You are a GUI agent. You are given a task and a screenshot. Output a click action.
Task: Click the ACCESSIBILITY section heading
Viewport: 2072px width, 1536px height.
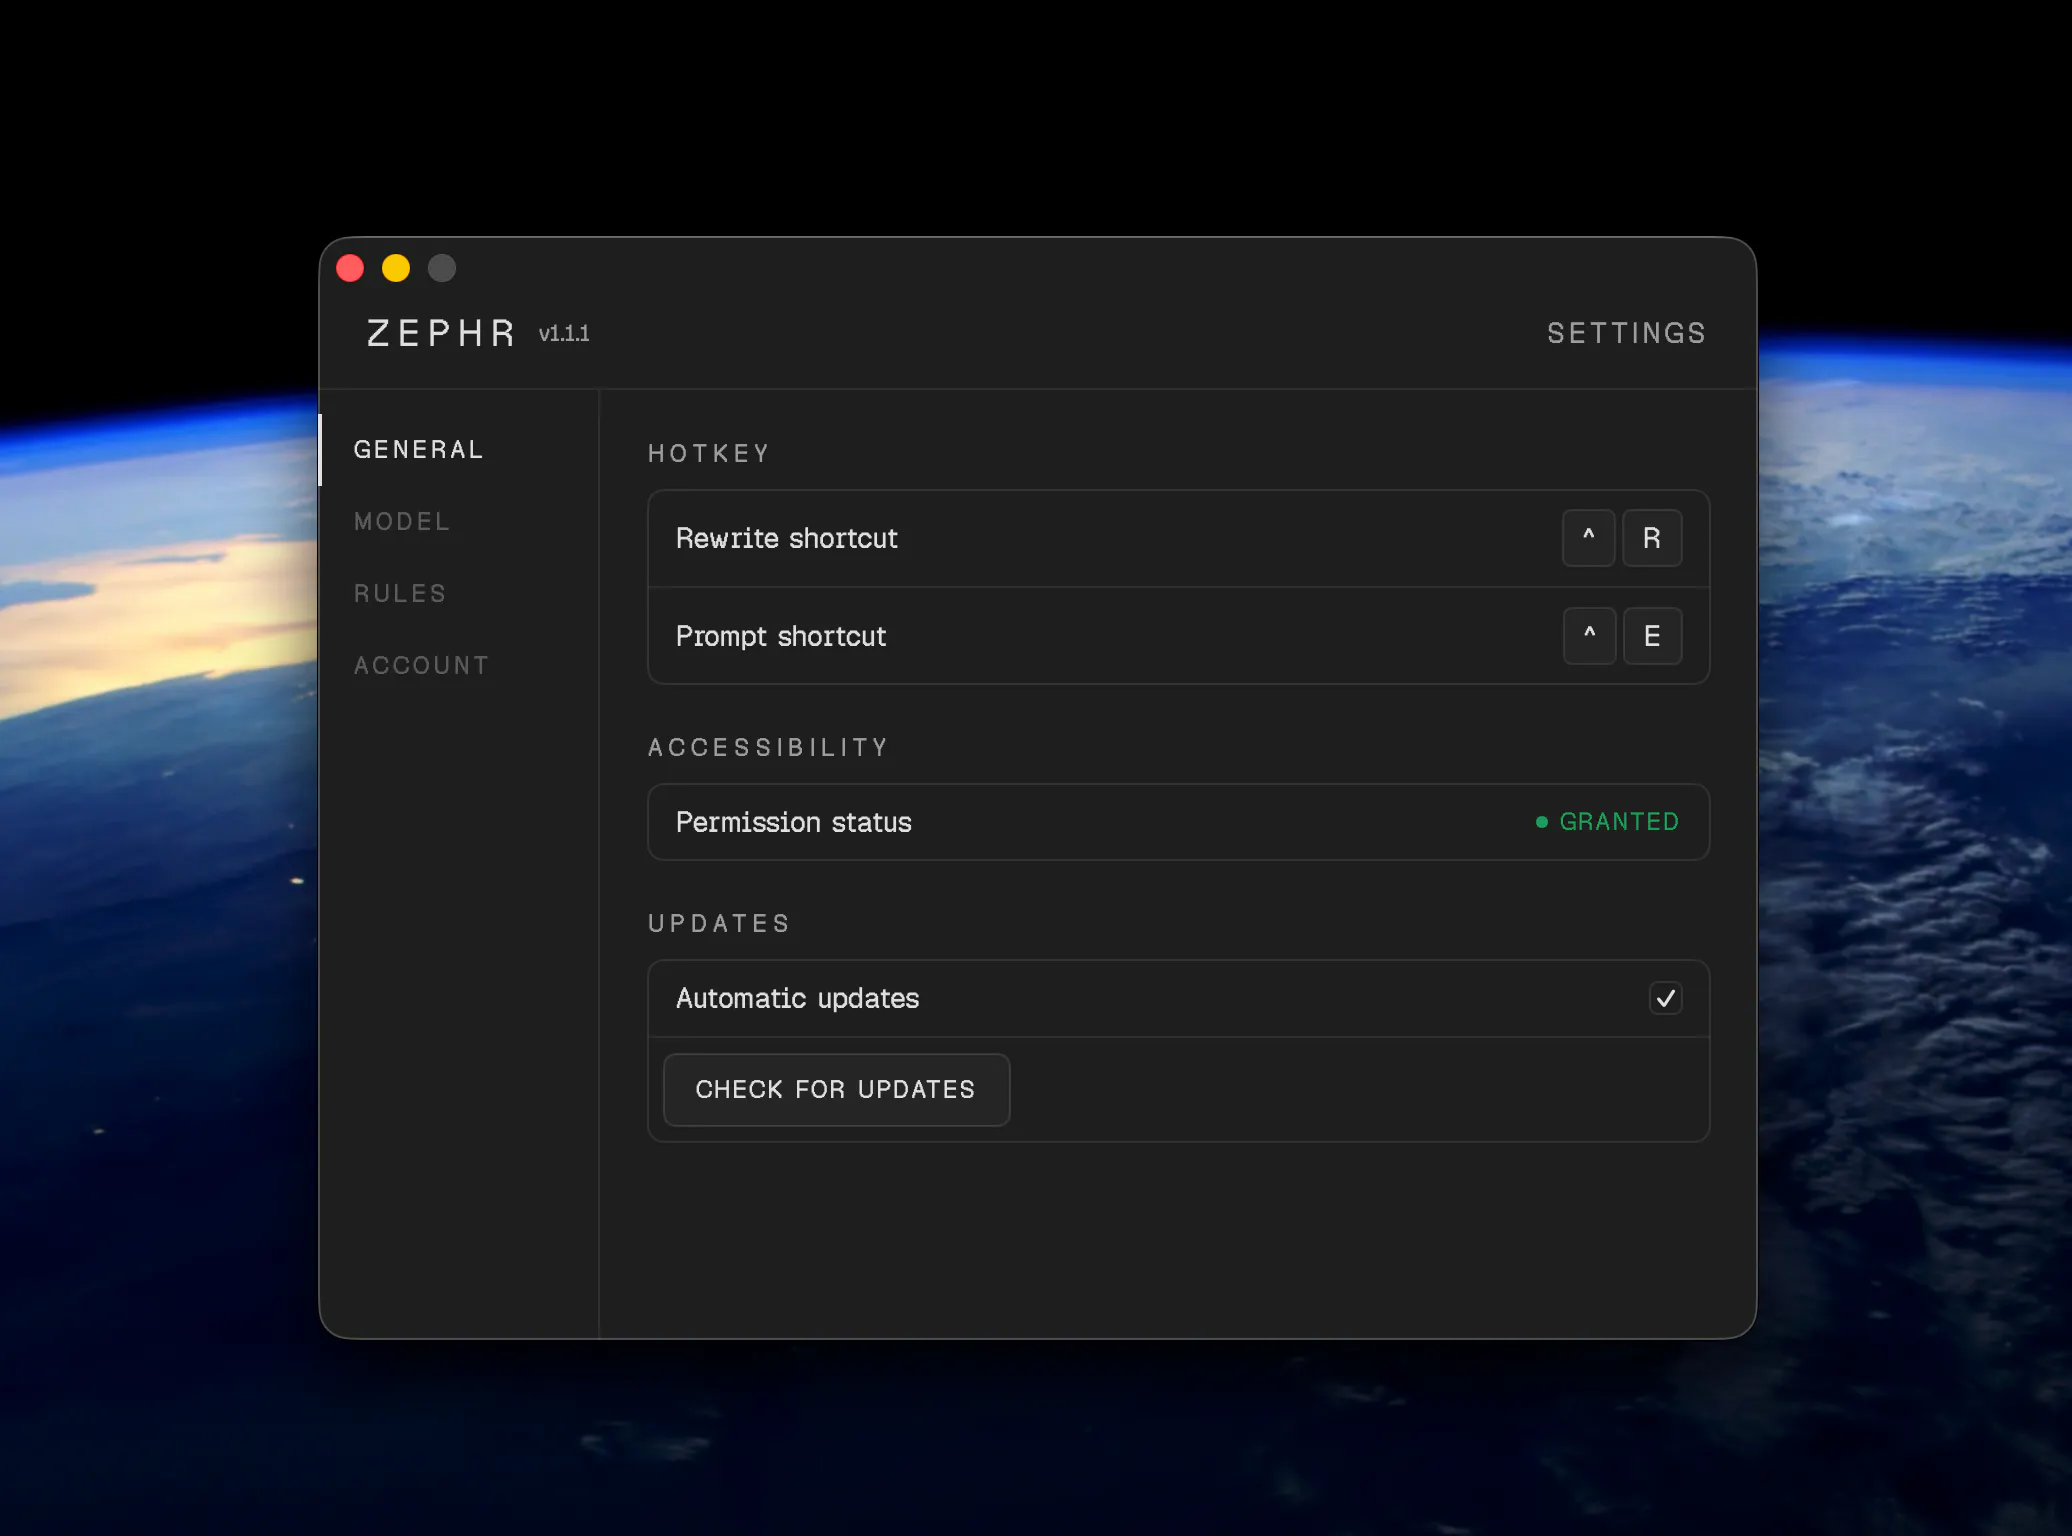coord(768,748)
